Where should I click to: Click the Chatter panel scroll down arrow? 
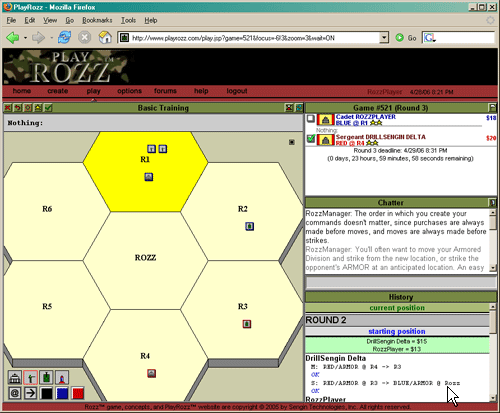(493, 268)
